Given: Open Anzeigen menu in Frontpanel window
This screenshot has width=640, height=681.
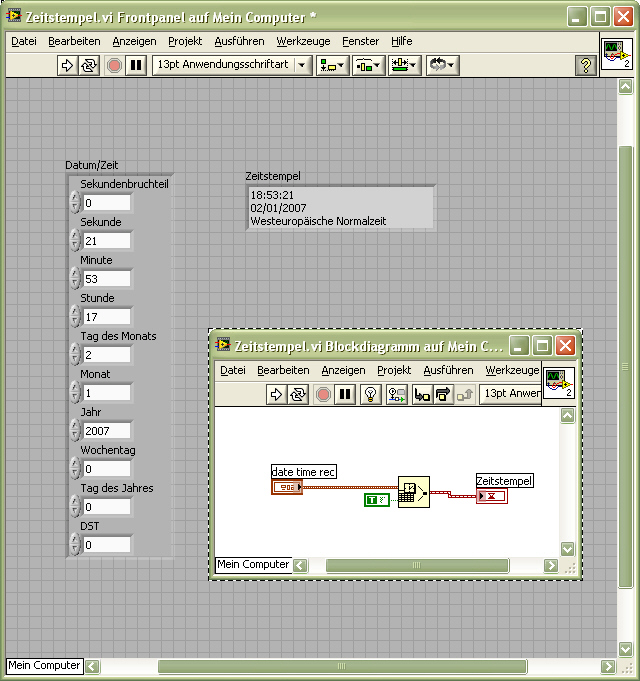Looking at the screenshot, I should (x=134, y=41).
